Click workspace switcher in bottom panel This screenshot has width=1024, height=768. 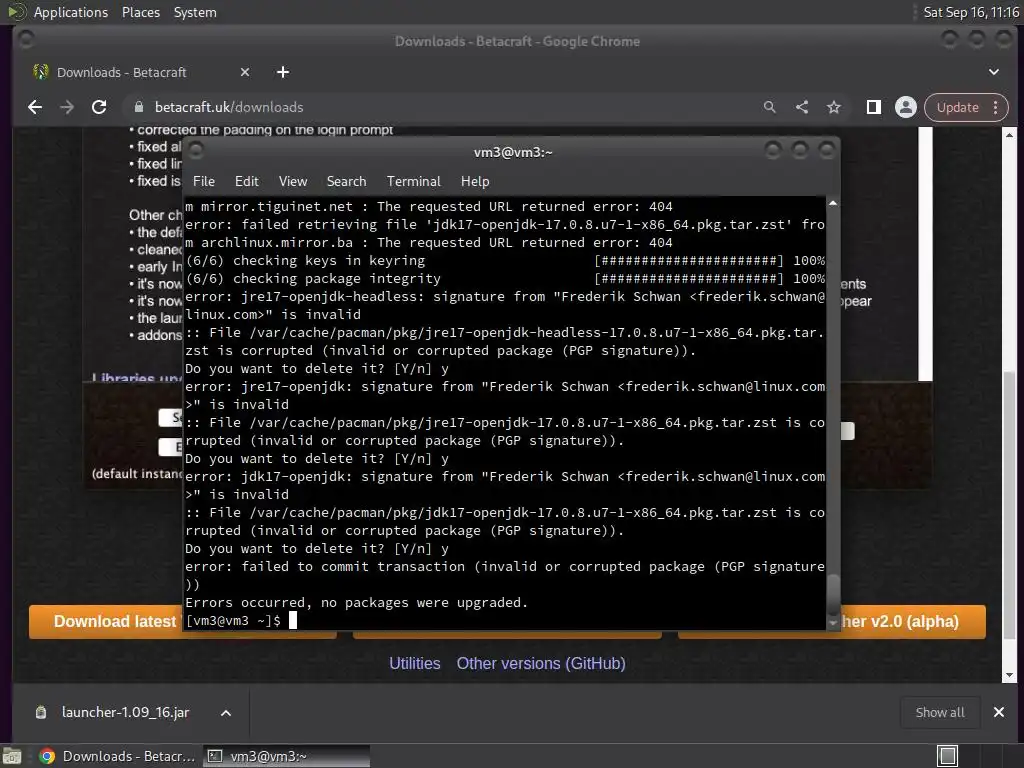coord(948,756)
